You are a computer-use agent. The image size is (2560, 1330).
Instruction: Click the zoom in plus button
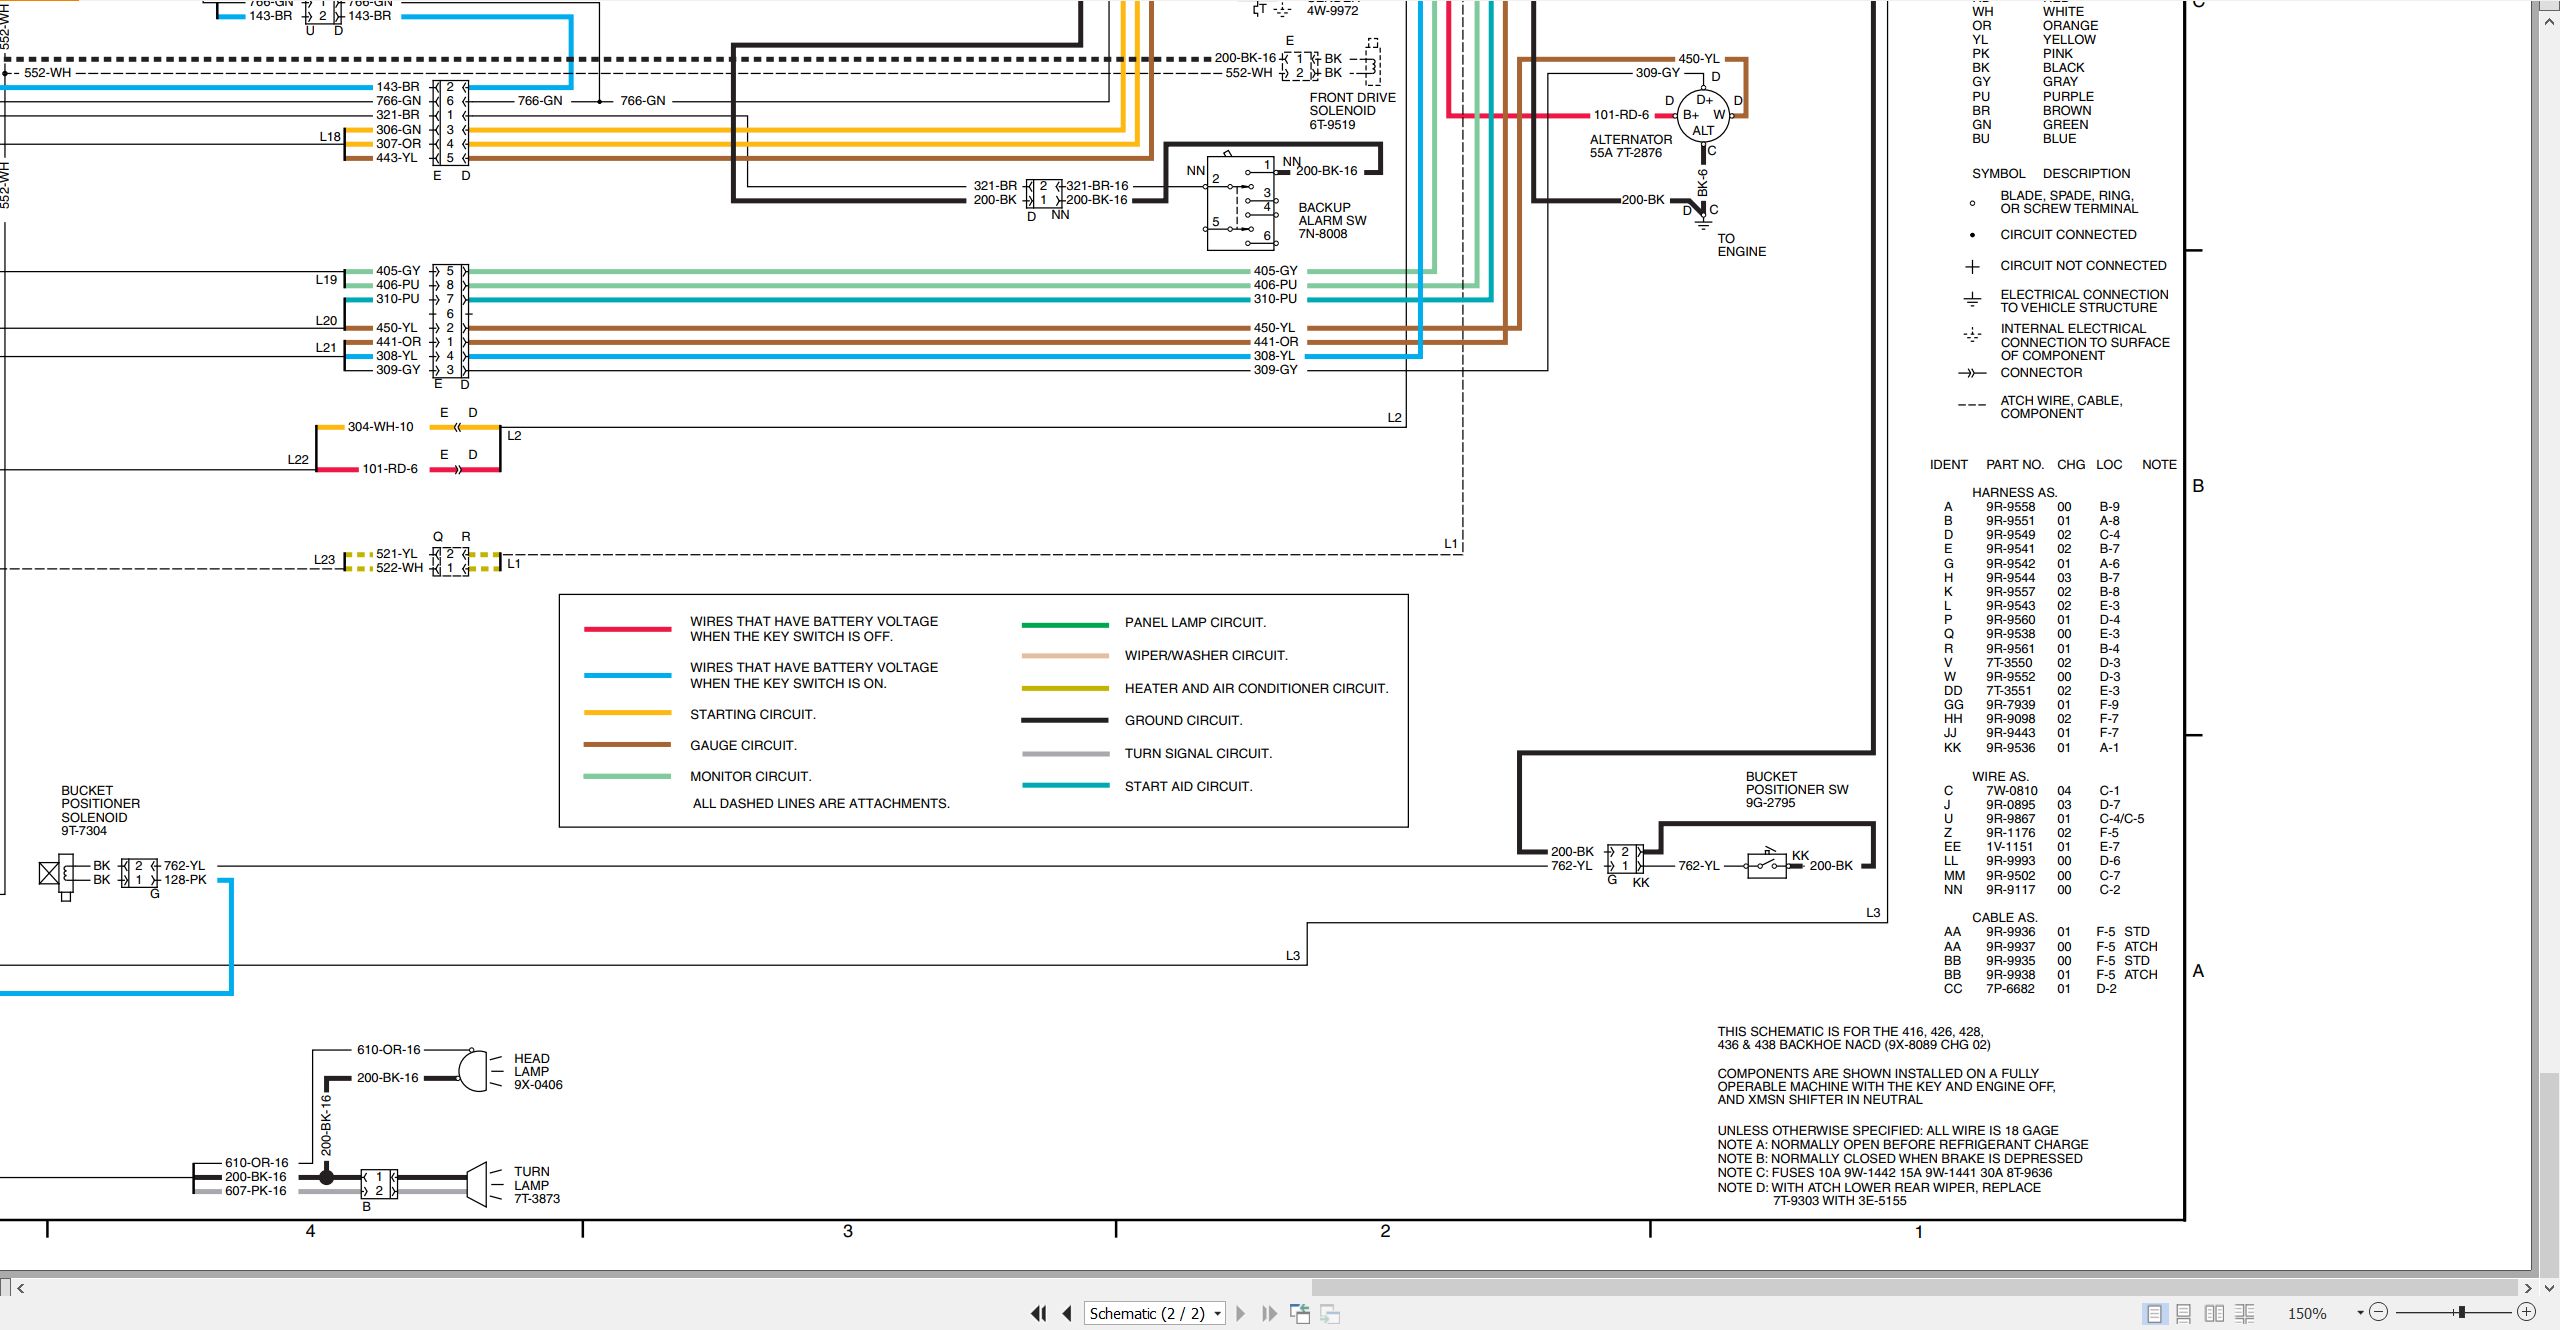2526,1312
